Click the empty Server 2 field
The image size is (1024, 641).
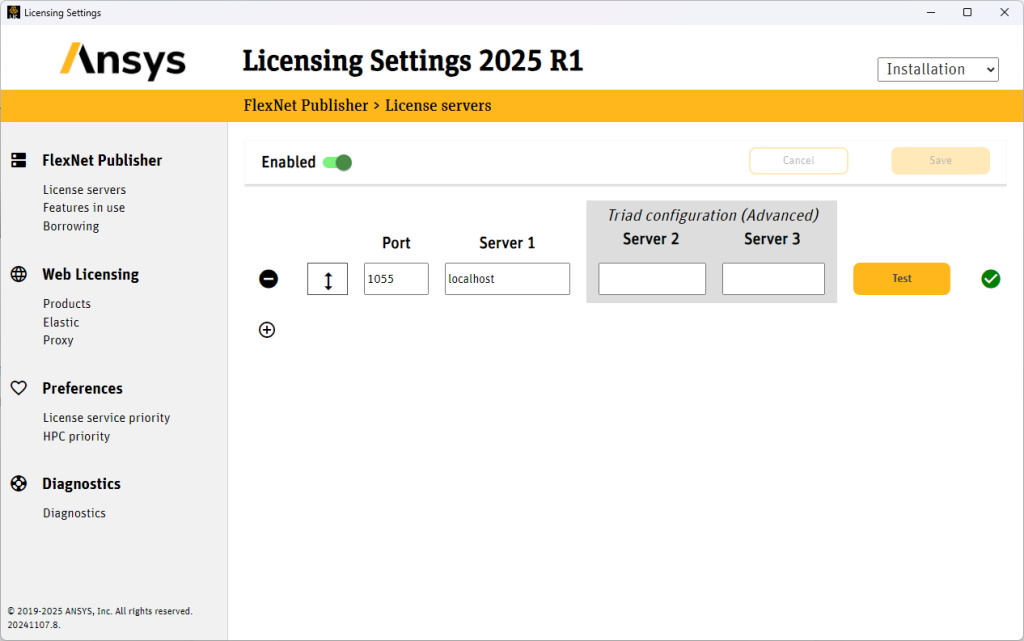(x=651, y=279)
